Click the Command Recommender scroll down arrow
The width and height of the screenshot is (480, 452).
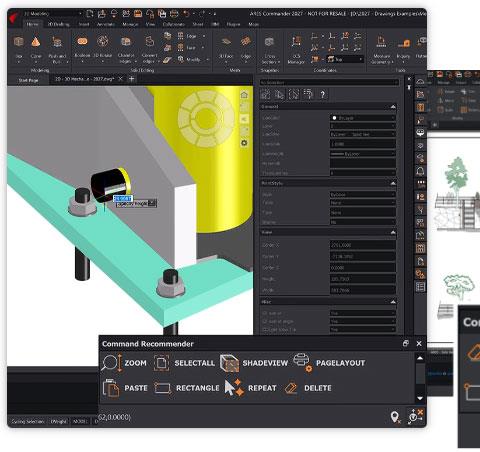(420, 398)
